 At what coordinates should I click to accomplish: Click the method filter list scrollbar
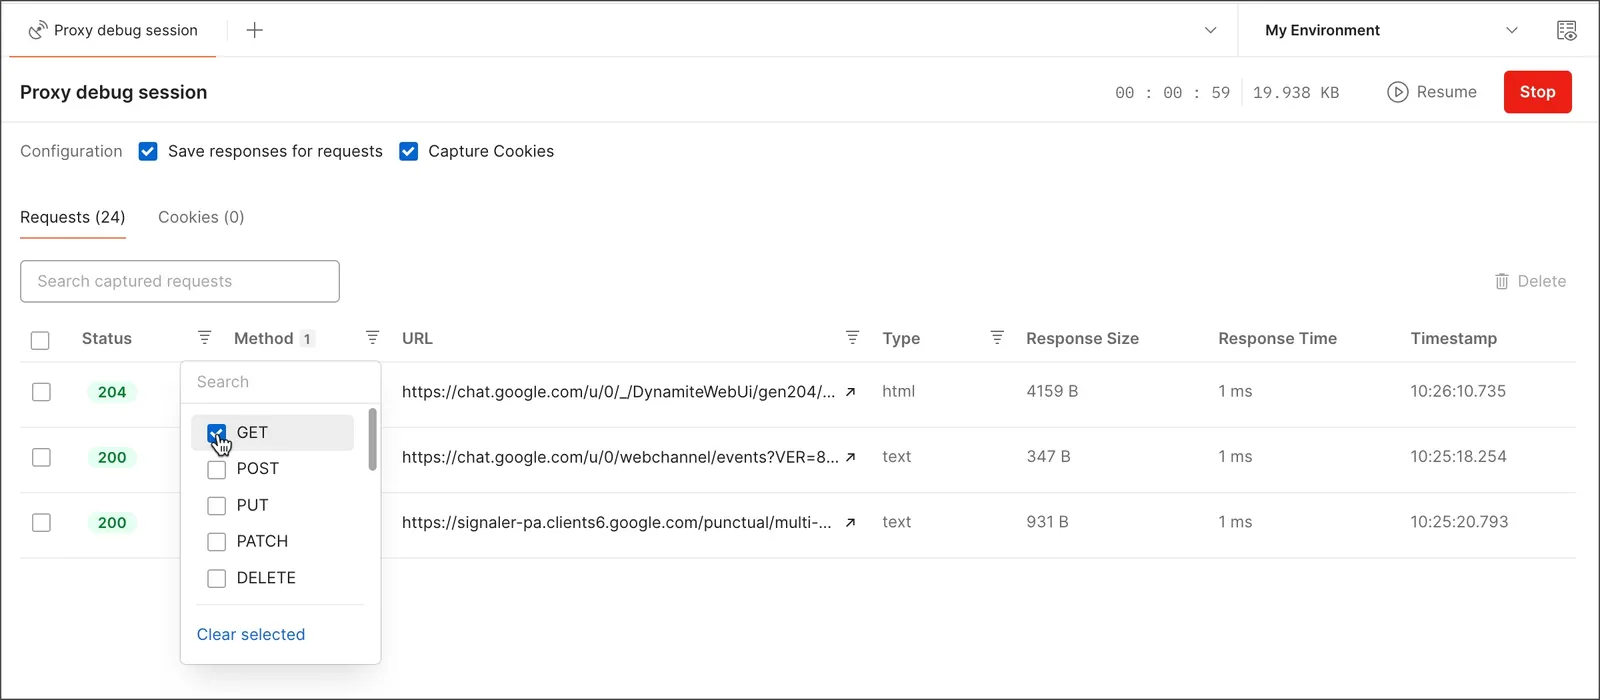[x=373, y=439]
